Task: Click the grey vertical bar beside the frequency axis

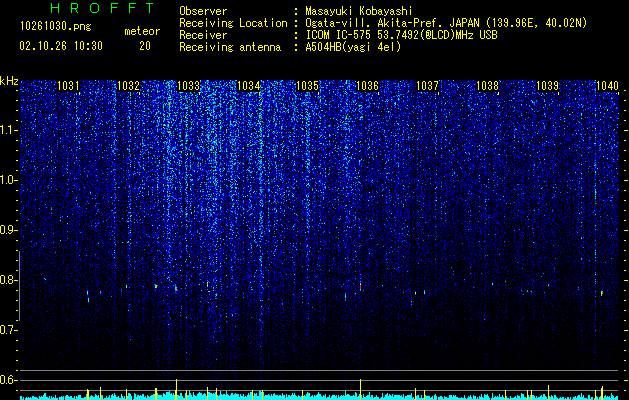Action: pos(20,286)
